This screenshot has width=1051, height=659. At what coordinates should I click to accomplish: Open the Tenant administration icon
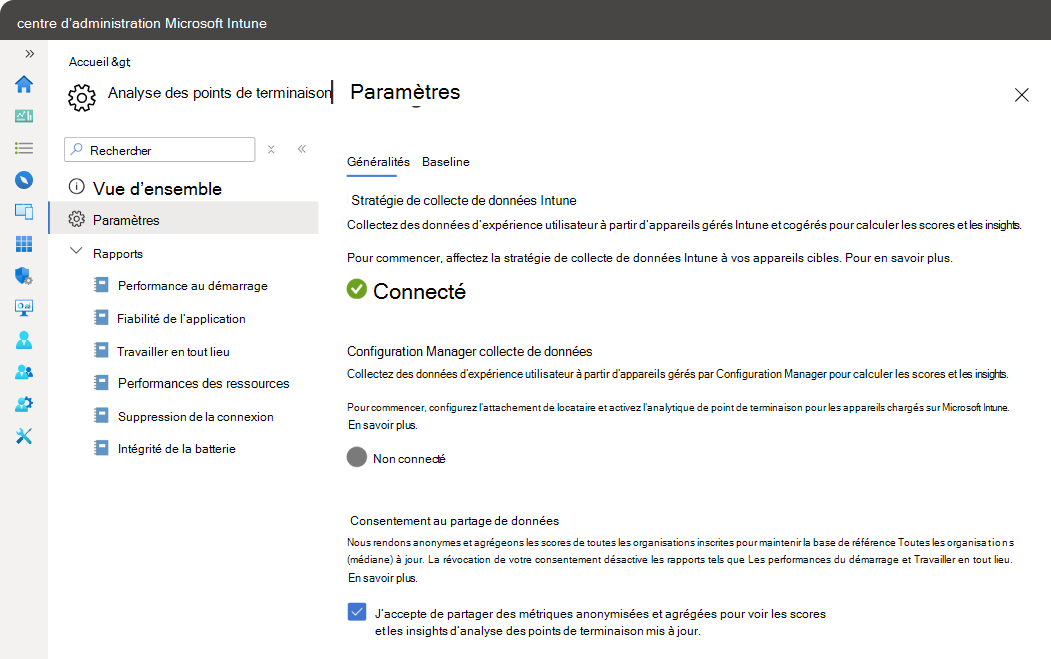pos(24,404)
